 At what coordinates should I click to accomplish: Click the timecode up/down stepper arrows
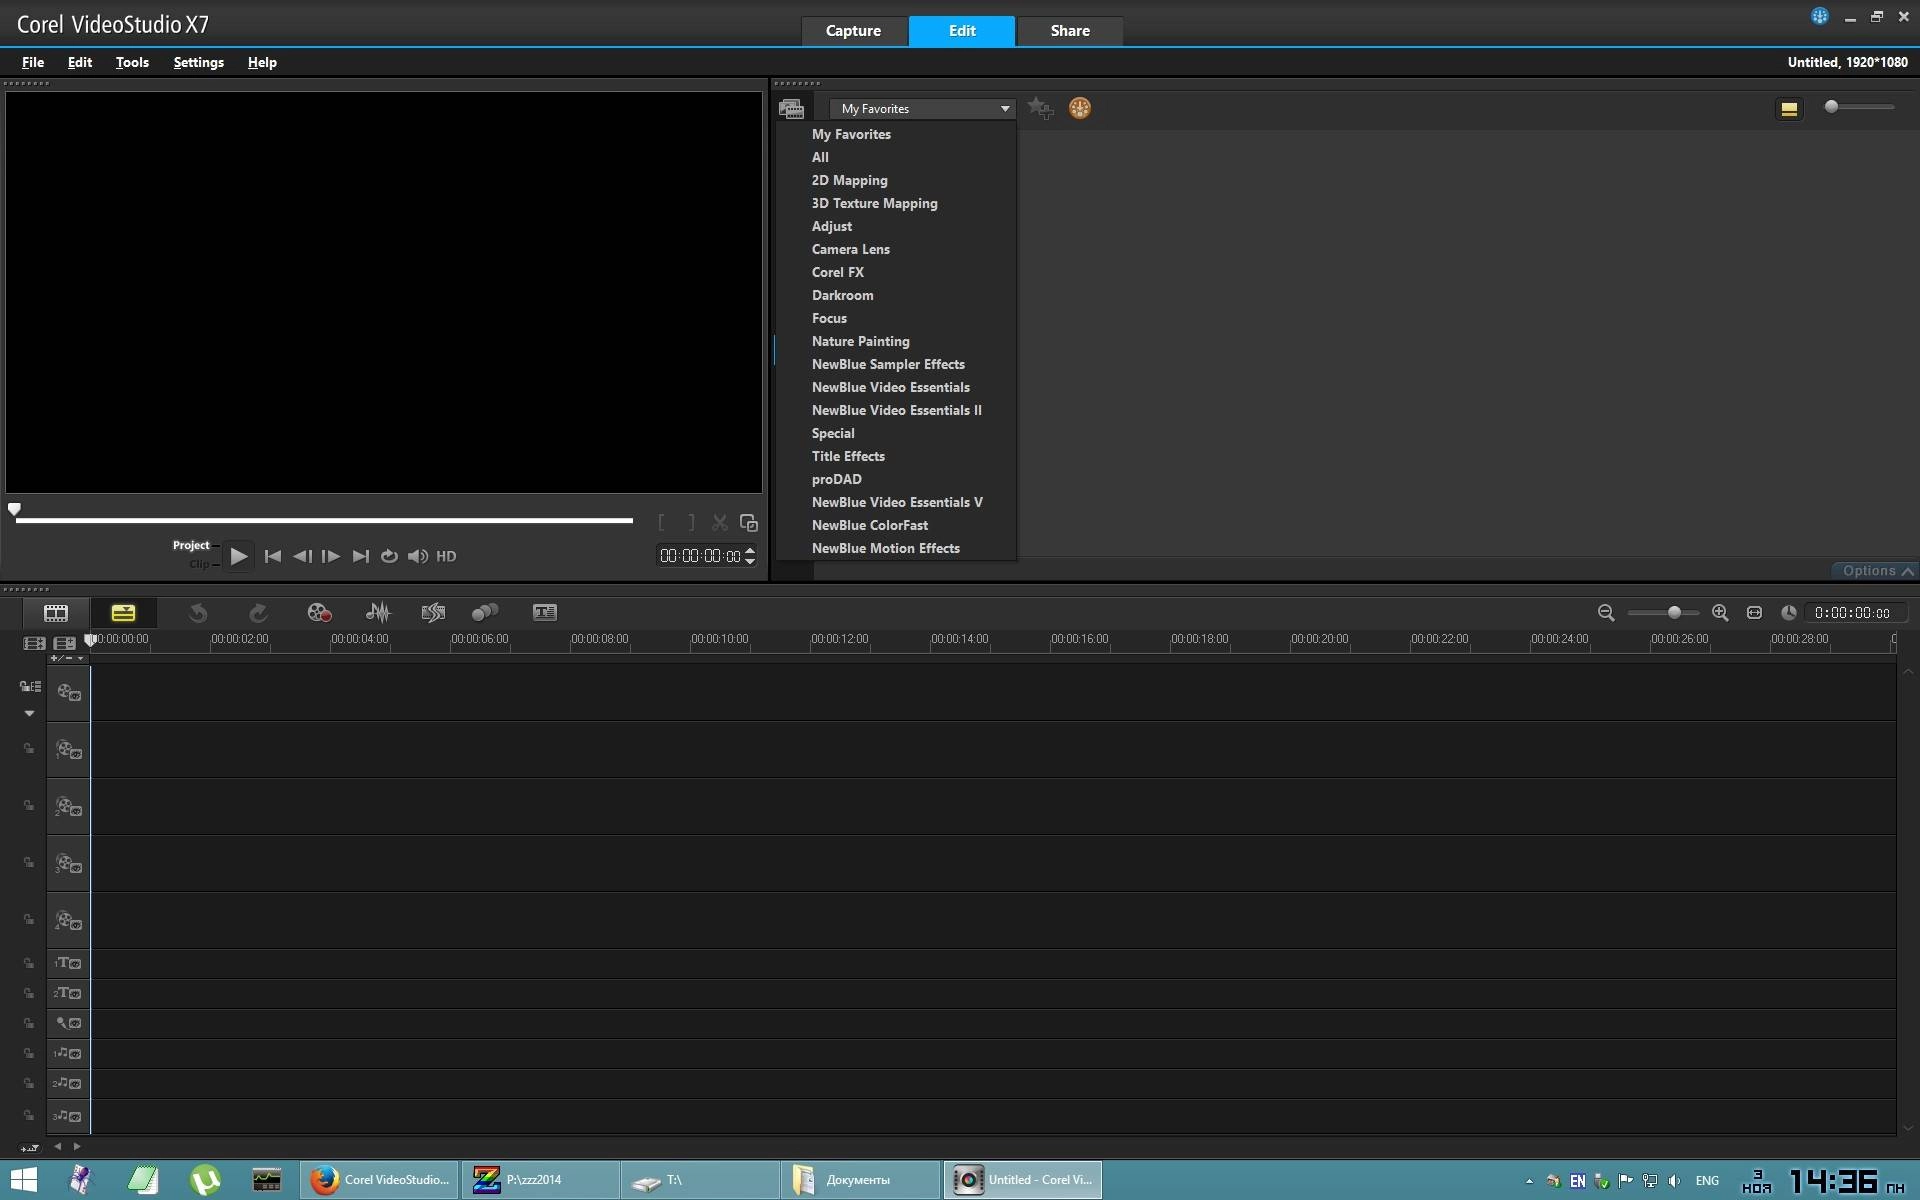[750, 556]
